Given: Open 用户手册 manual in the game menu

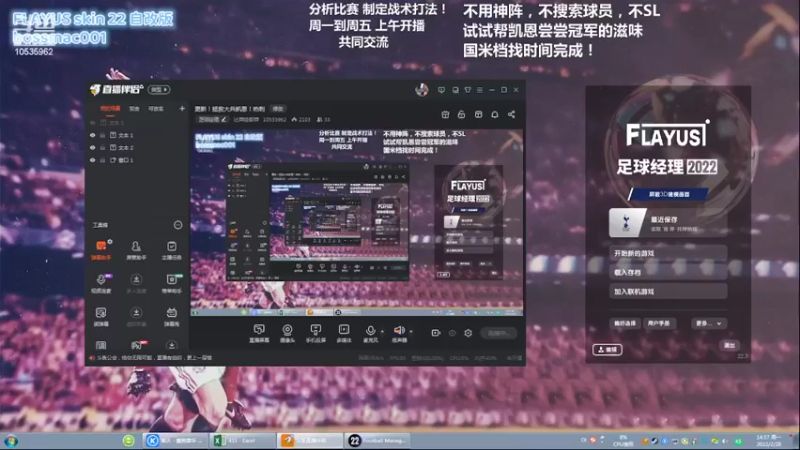Looking at the screenshot, I should [659, 323].
